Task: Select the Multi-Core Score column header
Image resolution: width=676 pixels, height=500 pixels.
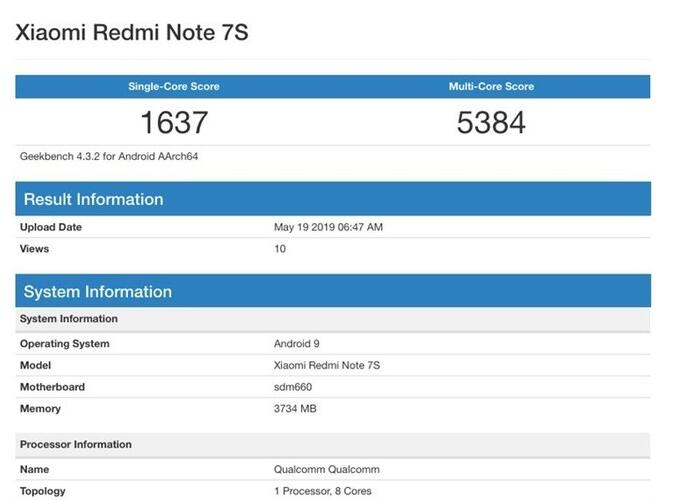Action: tap(491, 87)
